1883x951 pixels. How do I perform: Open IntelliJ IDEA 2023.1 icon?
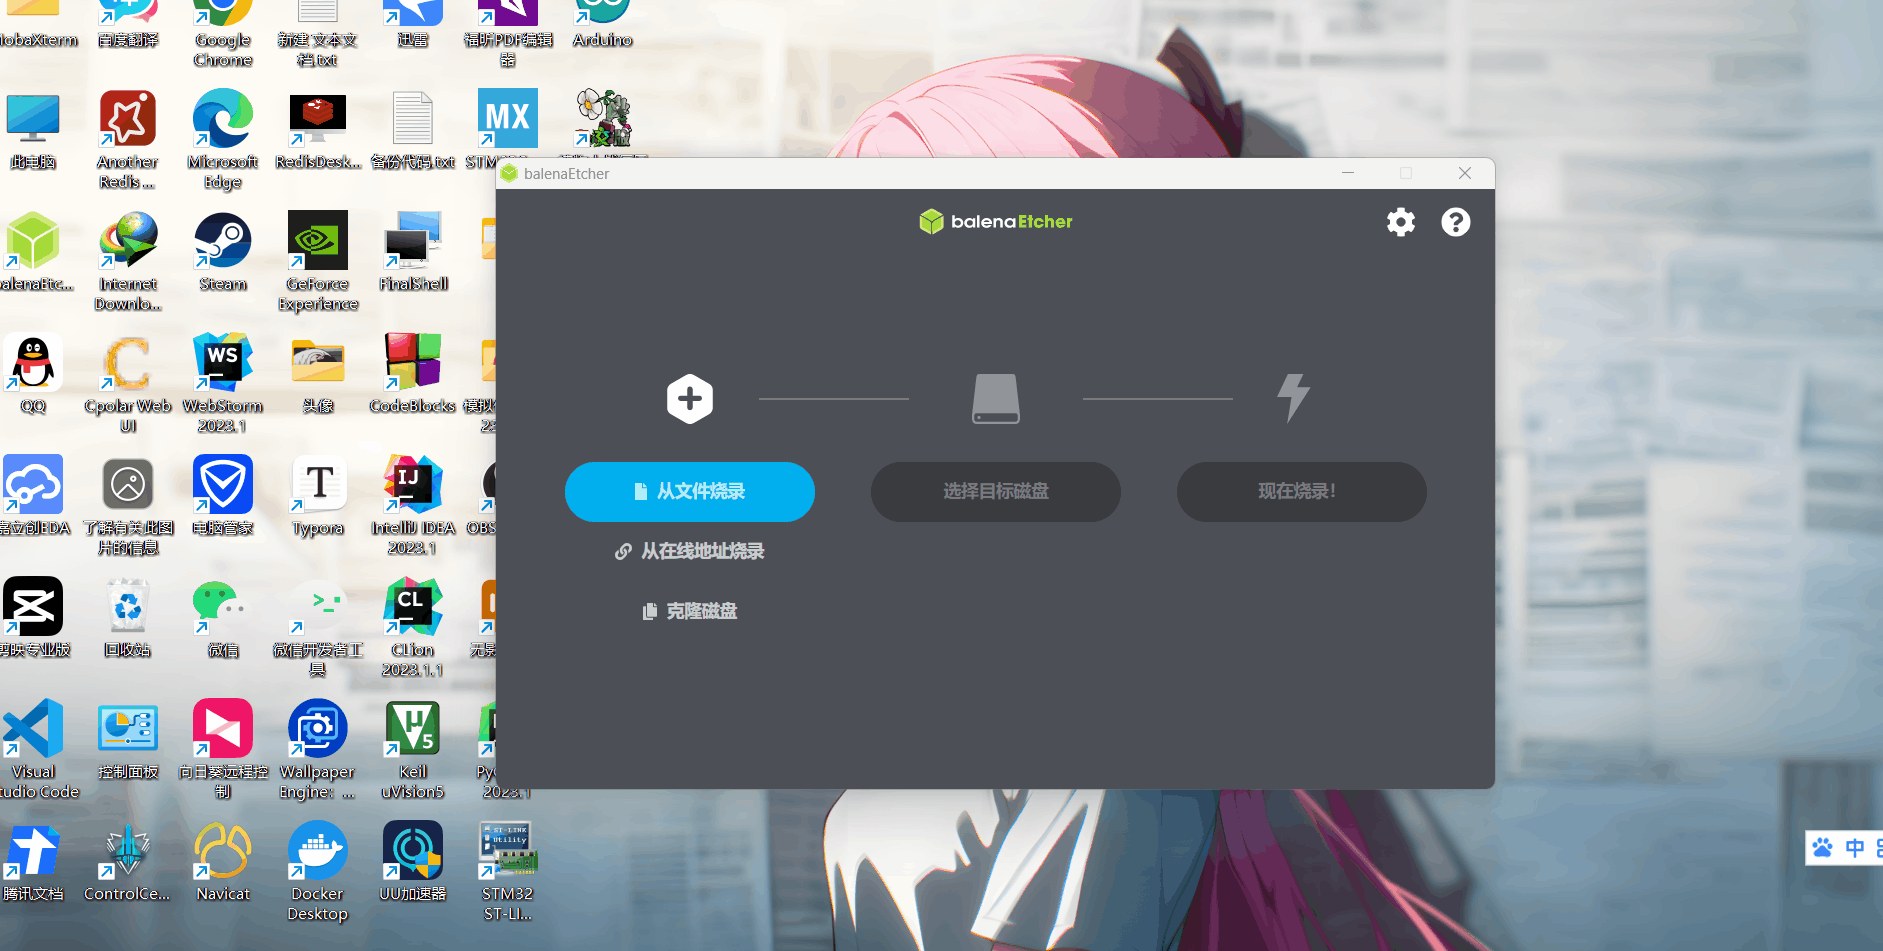(413, 505)
